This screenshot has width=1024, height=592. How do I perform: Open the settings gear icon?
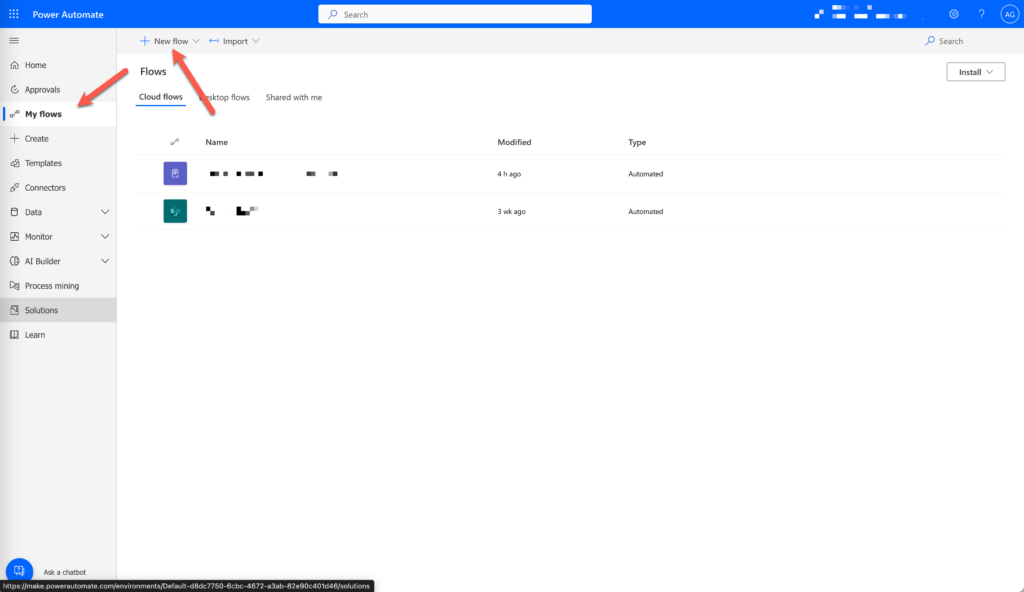pyautogui.click(x=953, y=14)
